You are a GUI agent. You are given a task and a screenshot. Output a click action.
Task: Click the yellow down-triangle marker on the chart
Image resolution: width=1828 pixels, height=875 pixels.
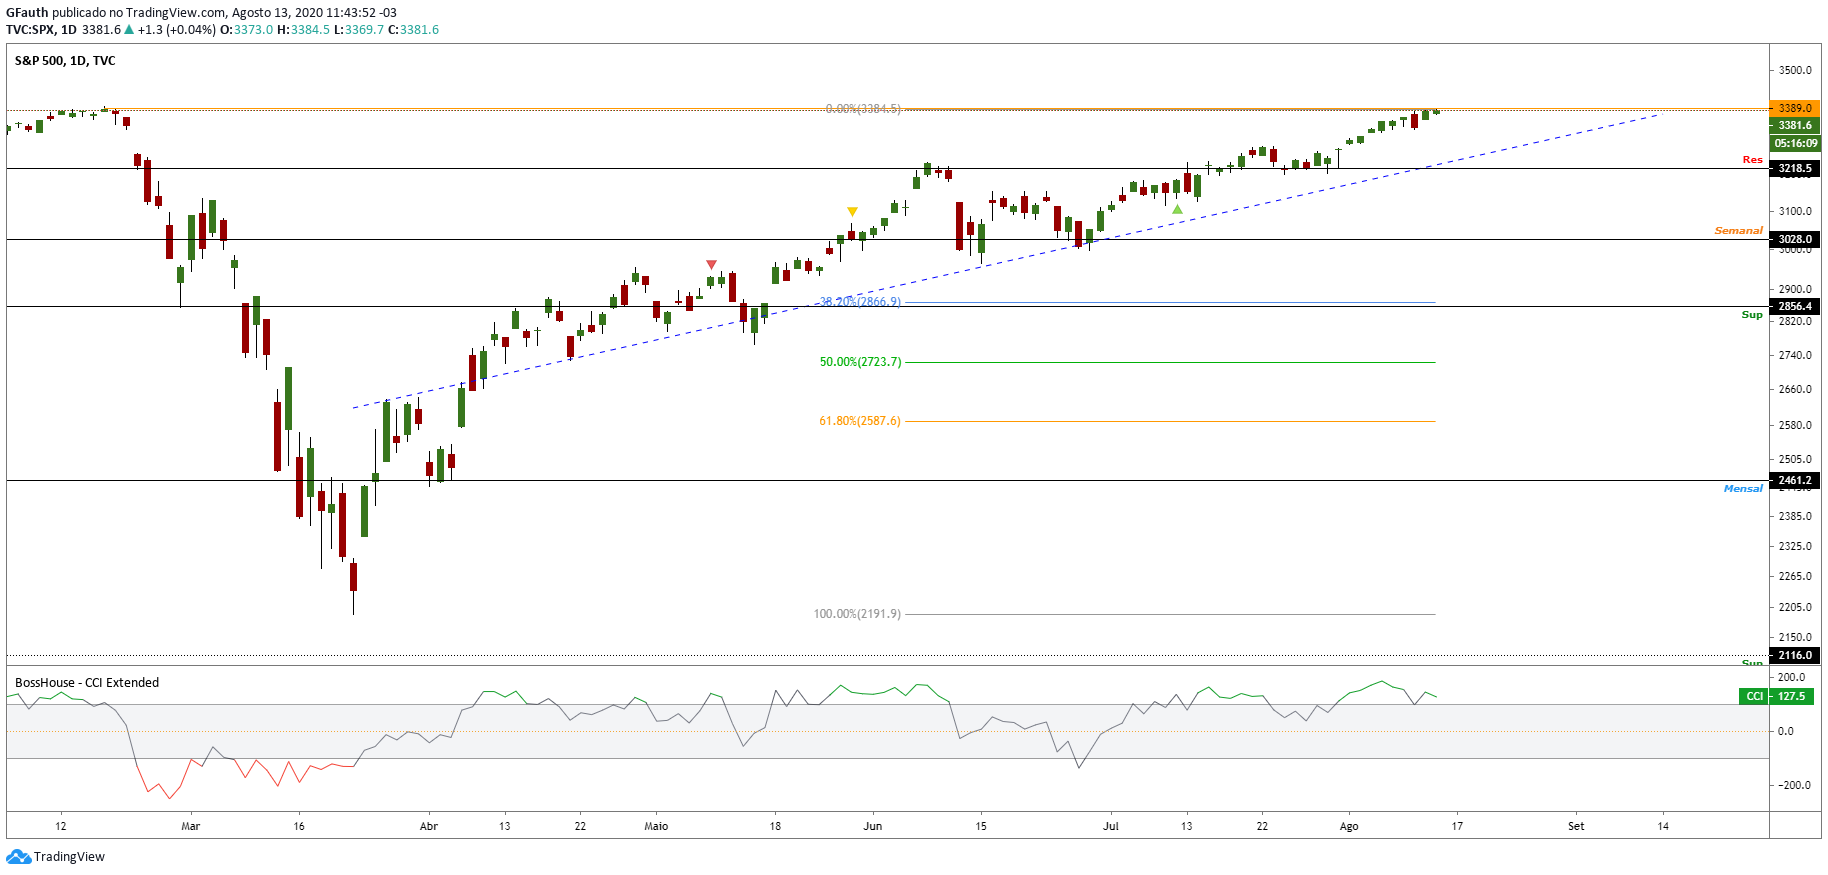click(x=852, y=212)
